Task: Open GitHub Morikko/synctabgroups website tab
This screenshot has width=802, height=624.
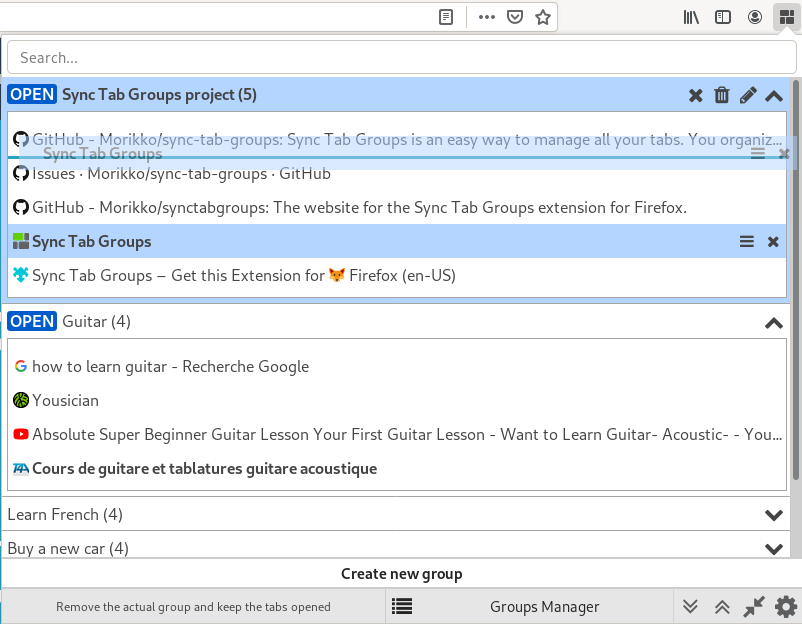Action: pyautogui.click(x=397, y=208)
